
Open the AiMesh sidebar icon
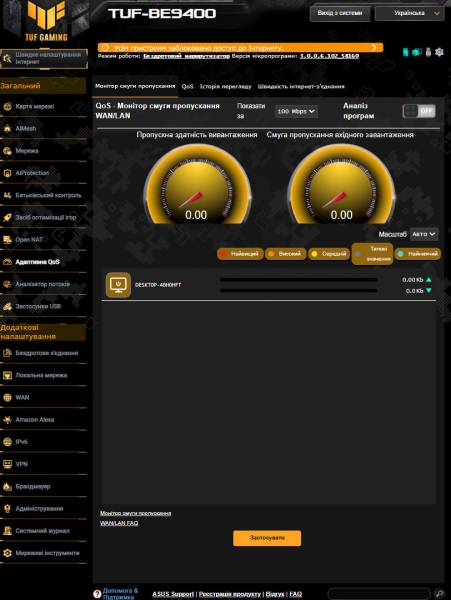(x=7, y=129)
